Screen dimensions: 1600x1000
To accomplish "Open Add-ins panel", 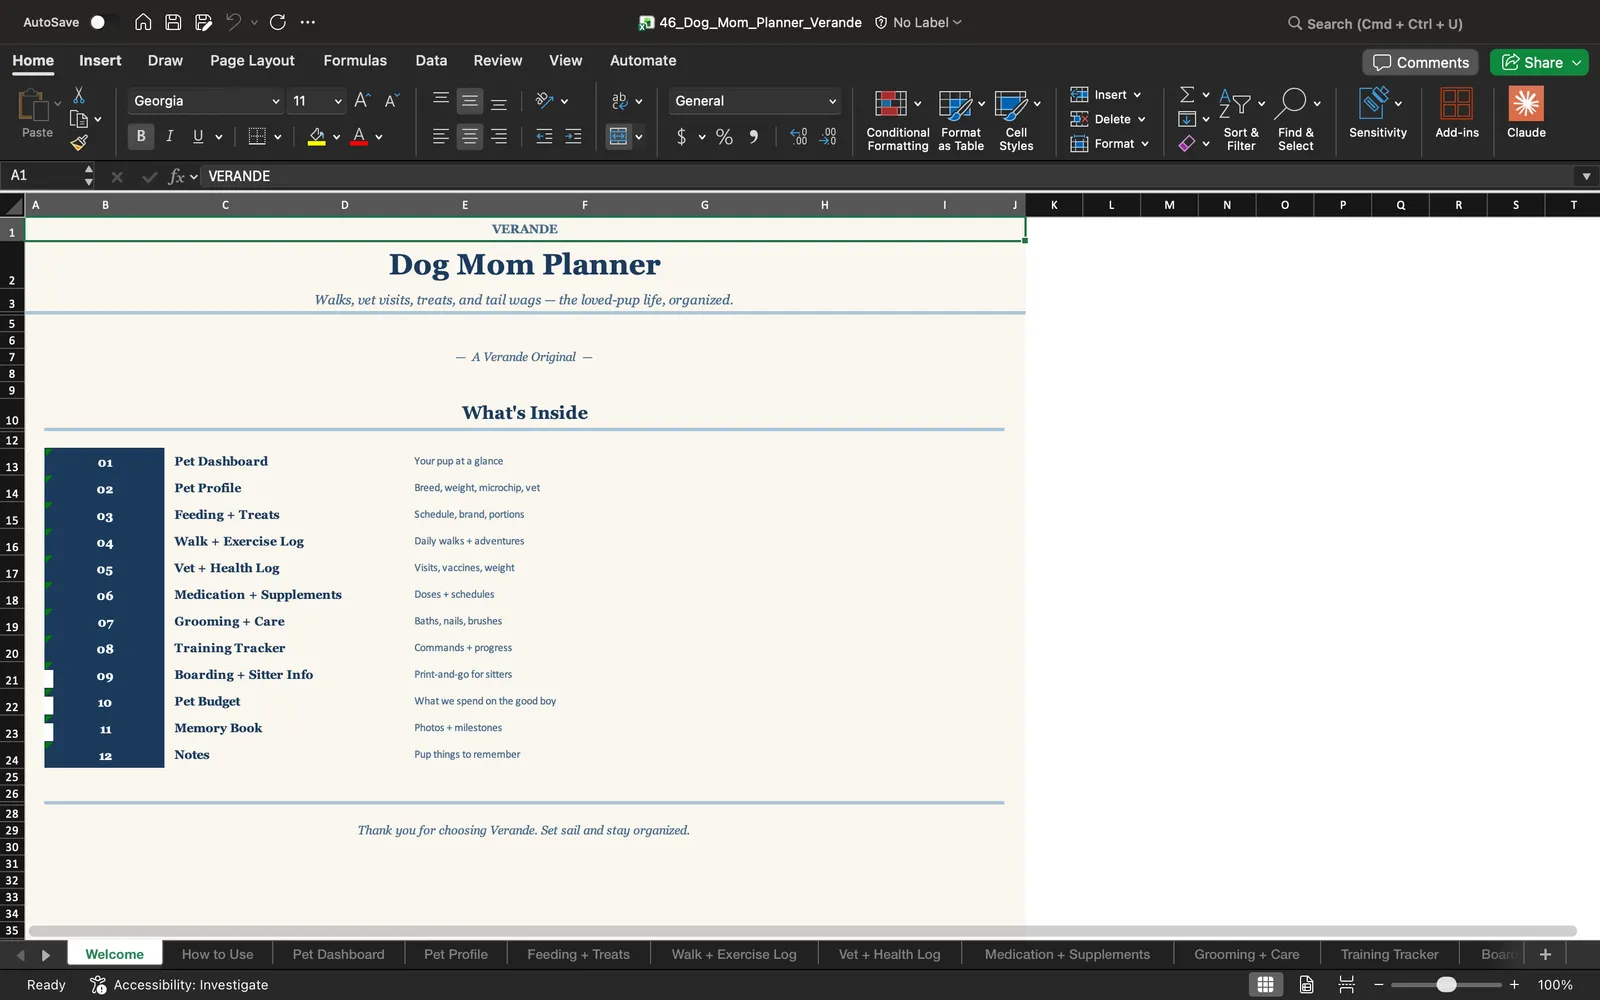I will click(x=1457, y=112).
